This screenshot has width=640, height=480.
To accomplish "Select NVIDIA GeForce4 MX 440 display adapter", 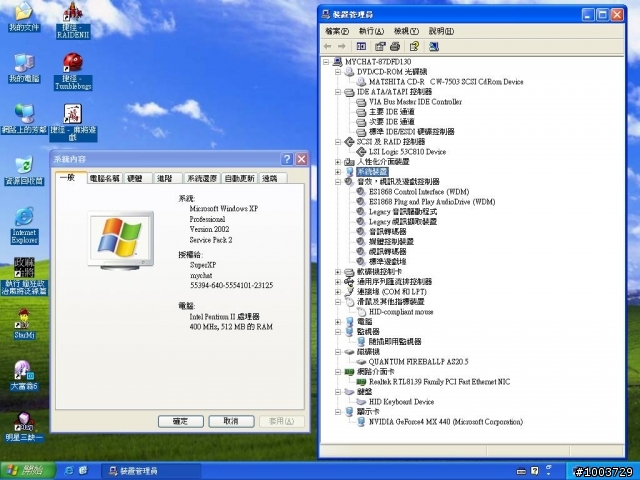I will pyautogui.click(x=446, y=422).
